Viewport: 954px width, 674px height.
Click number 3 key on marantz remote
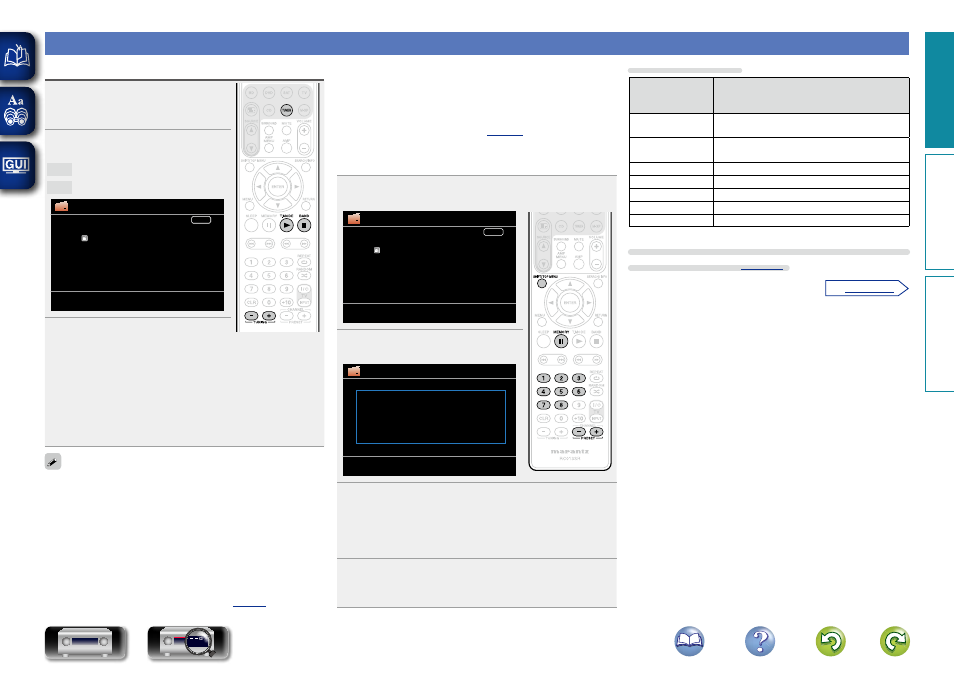[x=579, y=378]
